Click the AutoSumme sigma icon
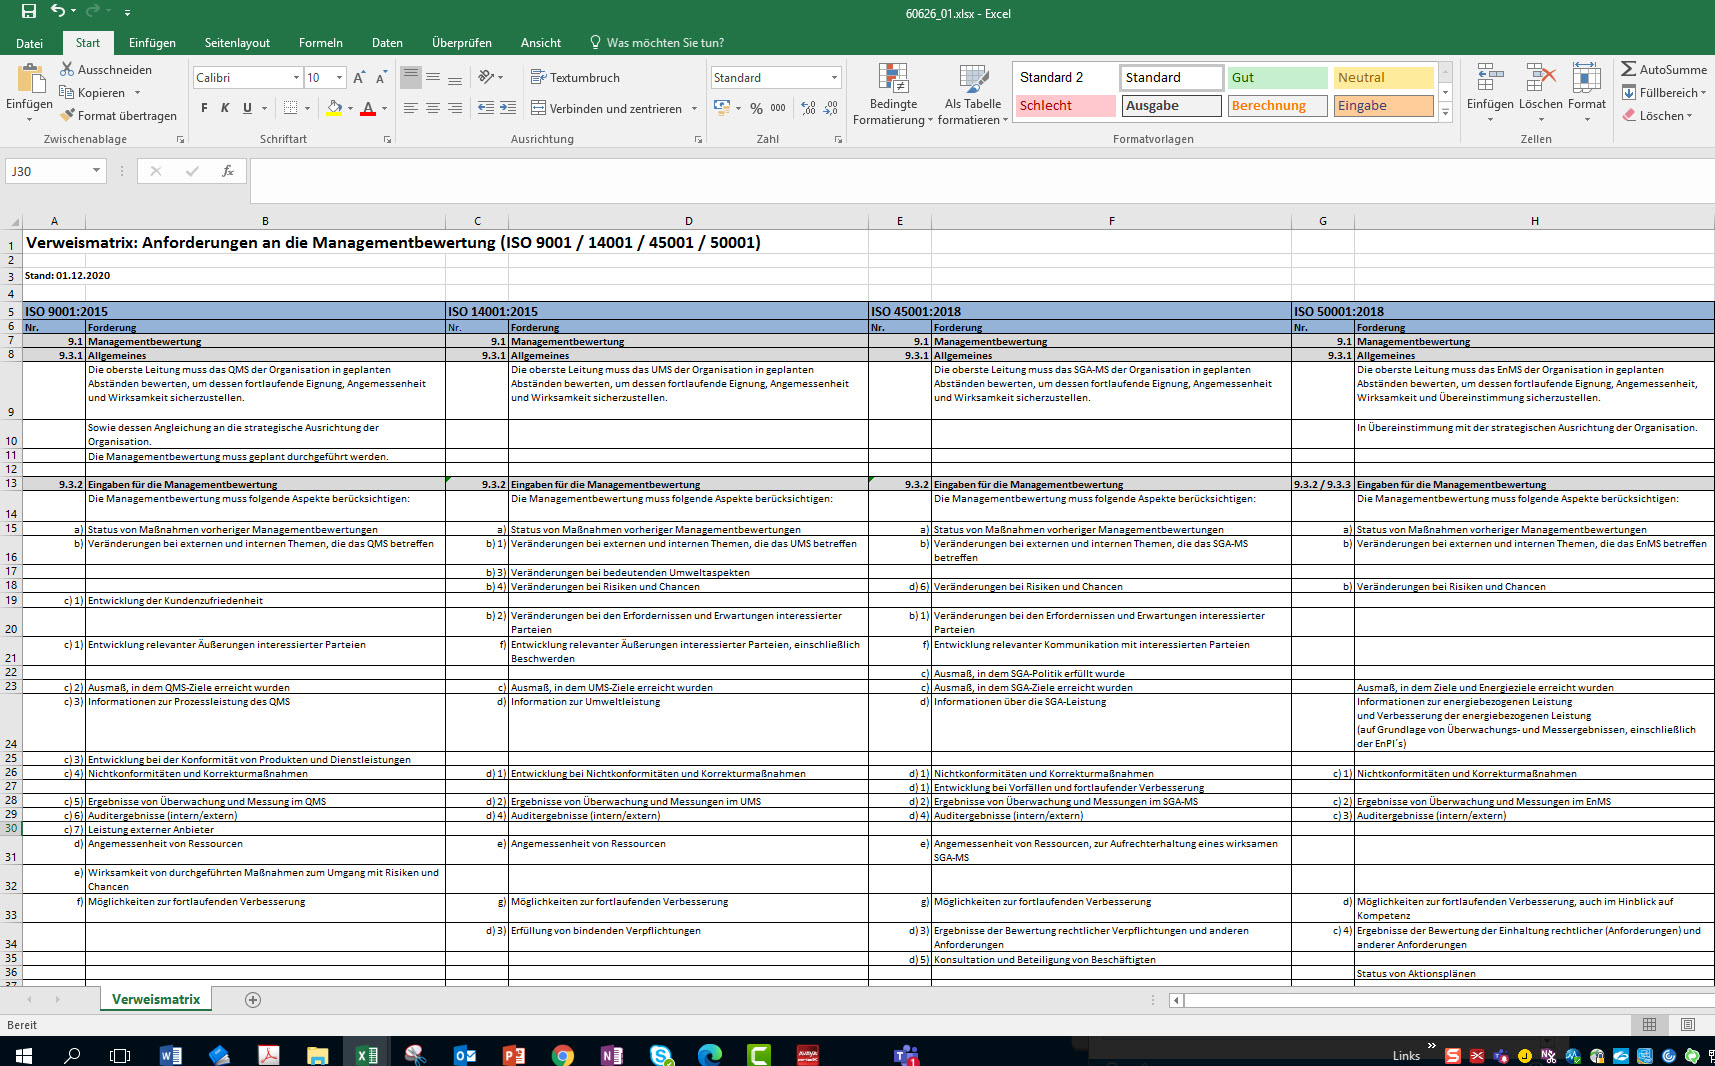This screenshot has height=1066, width=1715. coord(1629,69)
